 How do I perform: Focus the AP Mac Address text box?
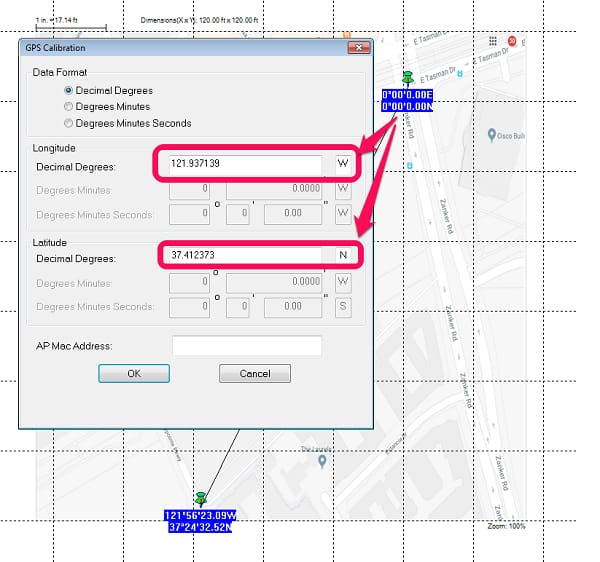pyautogui.click(x=247, y=346)
